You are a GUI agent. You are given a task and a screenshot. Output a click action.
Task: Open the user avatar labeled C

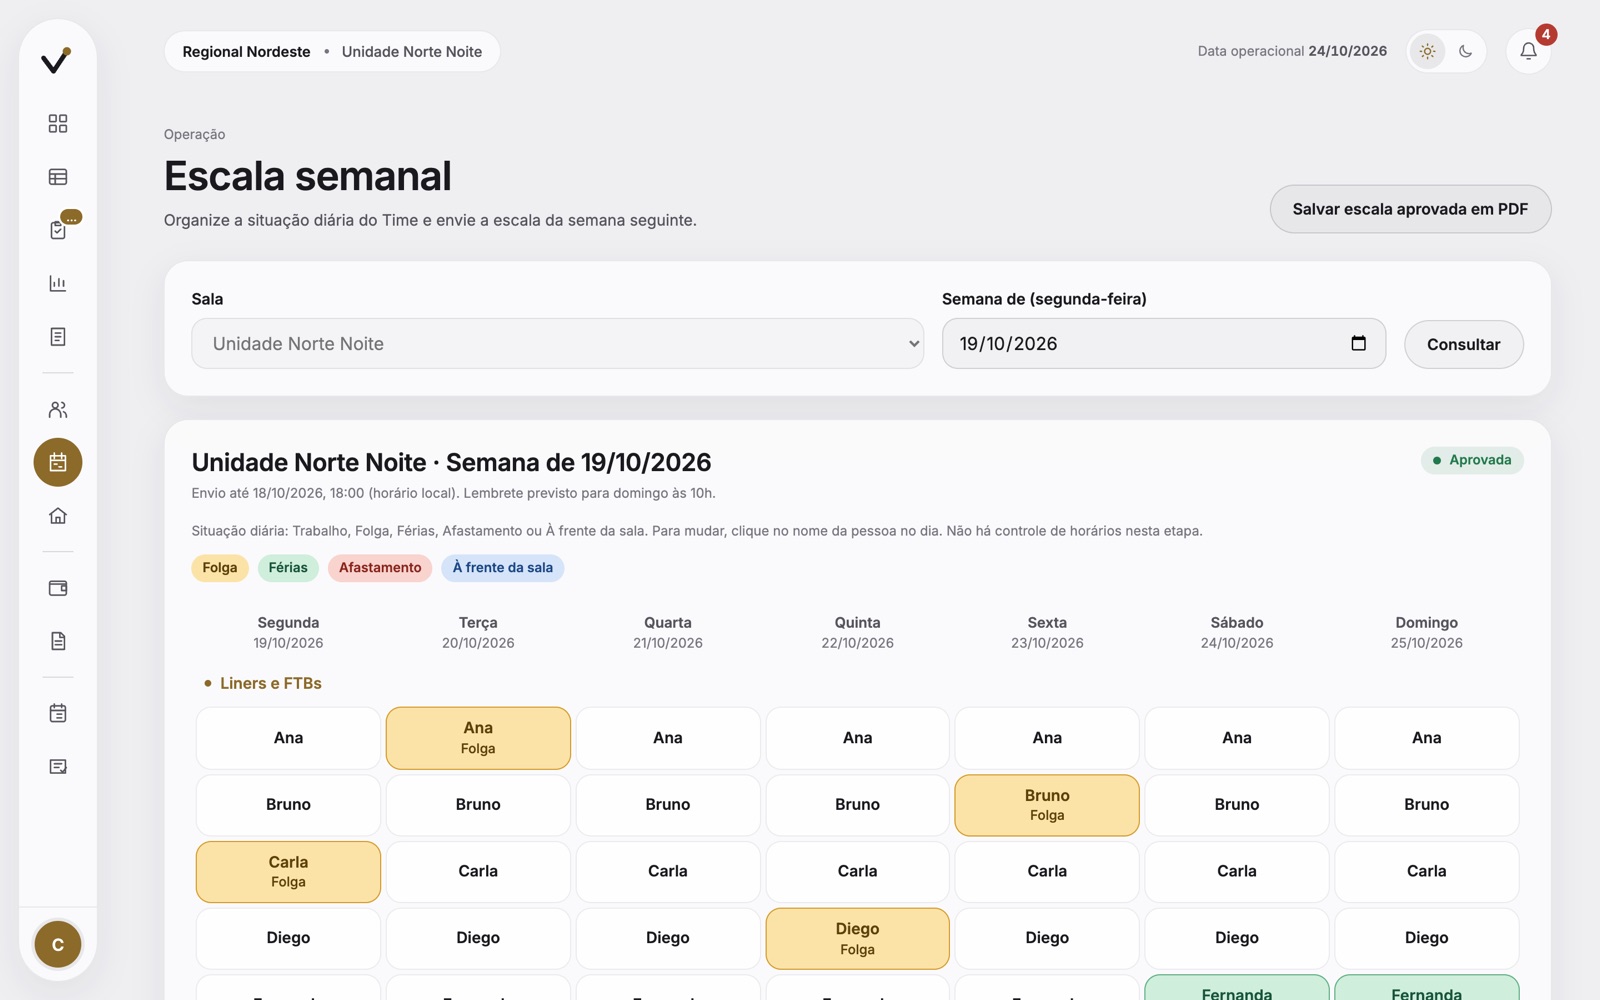58,944
